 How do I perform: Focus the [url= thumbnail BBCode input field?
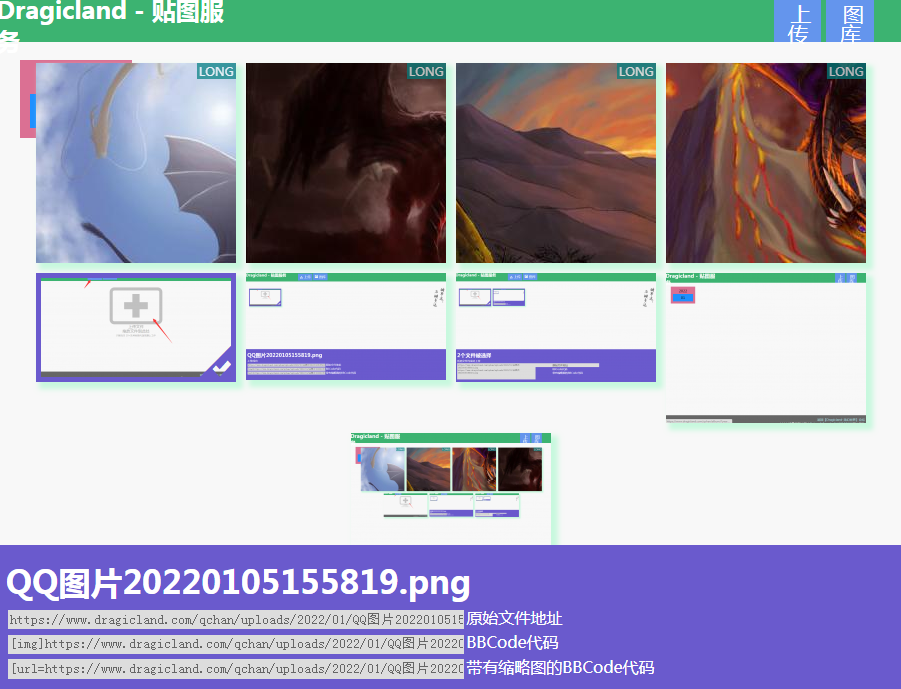click(236, 669)
